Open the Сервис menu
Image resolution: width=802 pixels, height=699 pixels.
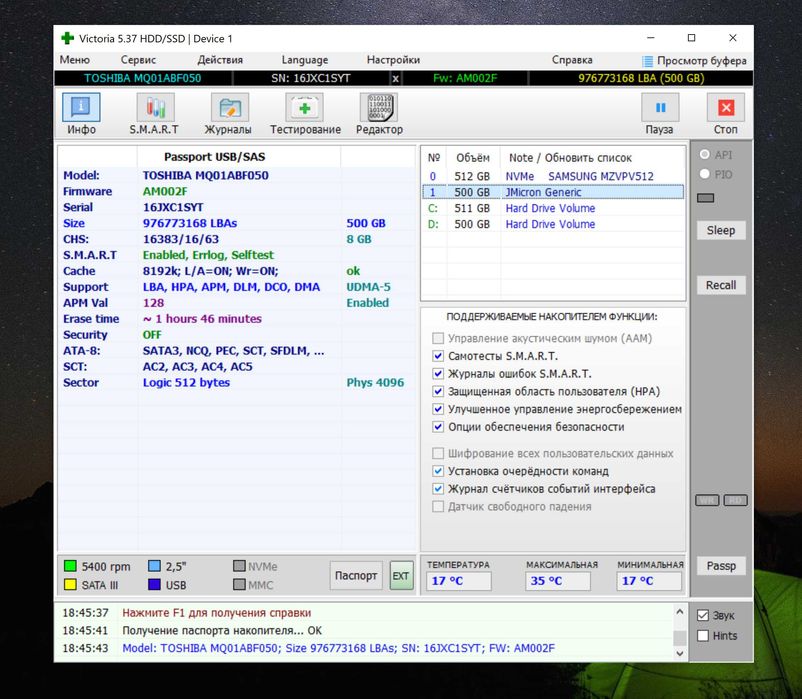coord(138,60)
